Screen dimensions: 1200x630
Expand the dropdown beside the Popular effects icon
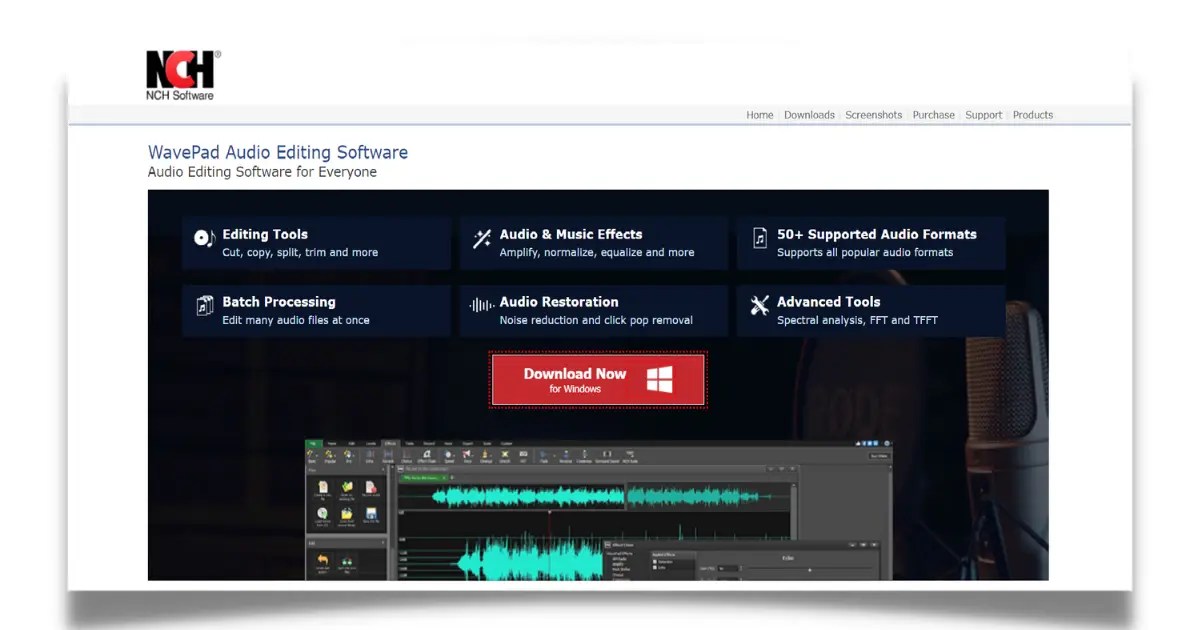pyautogui.click(x=336, y=455)
